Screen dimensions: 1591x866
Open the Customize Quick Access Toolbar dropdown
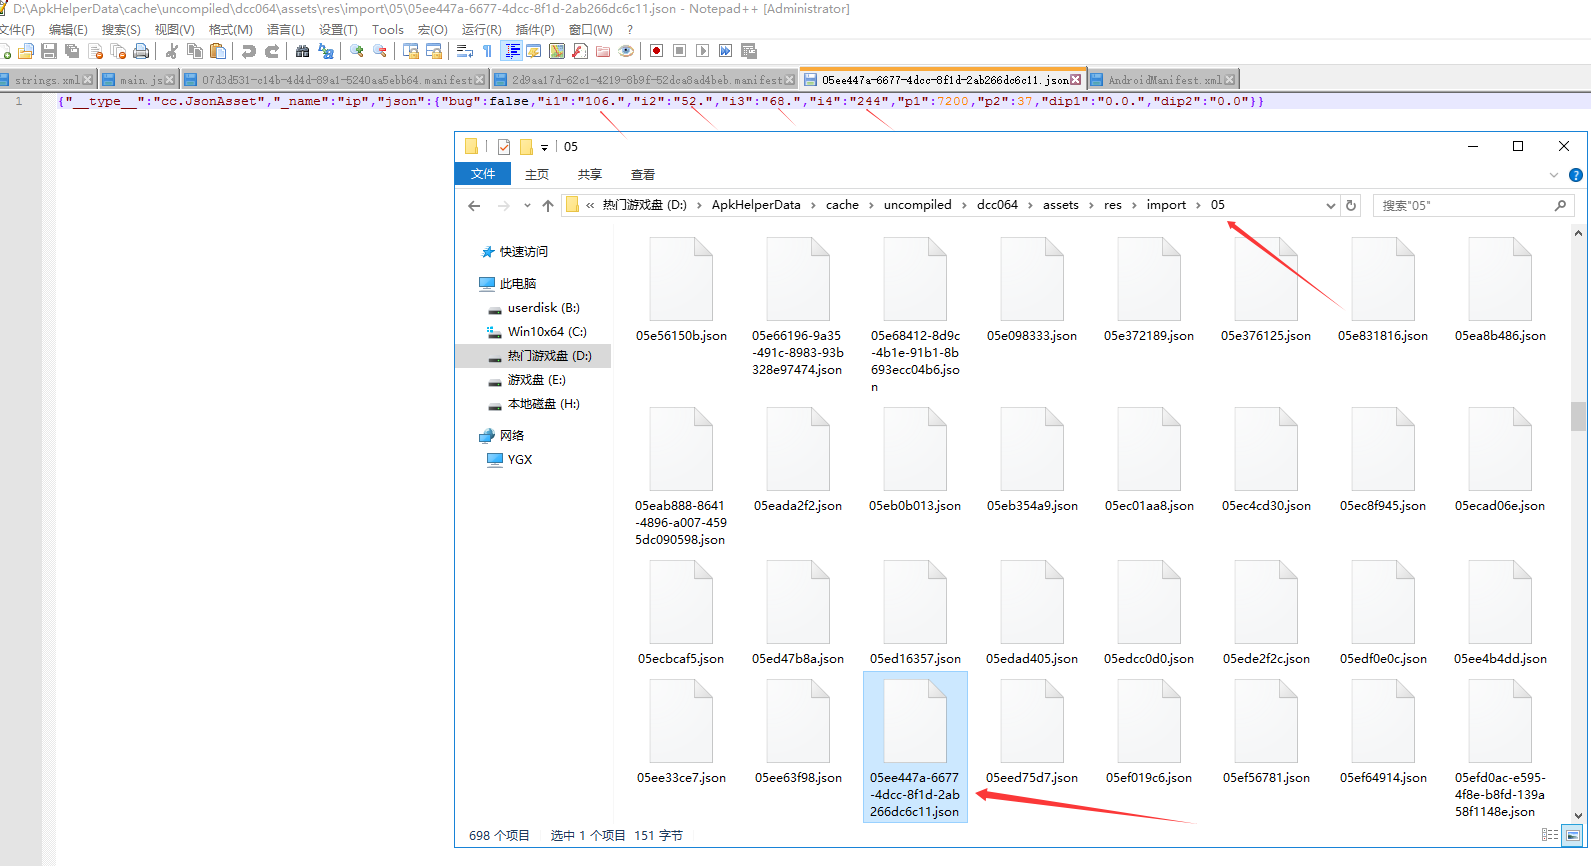coord(544,147)
